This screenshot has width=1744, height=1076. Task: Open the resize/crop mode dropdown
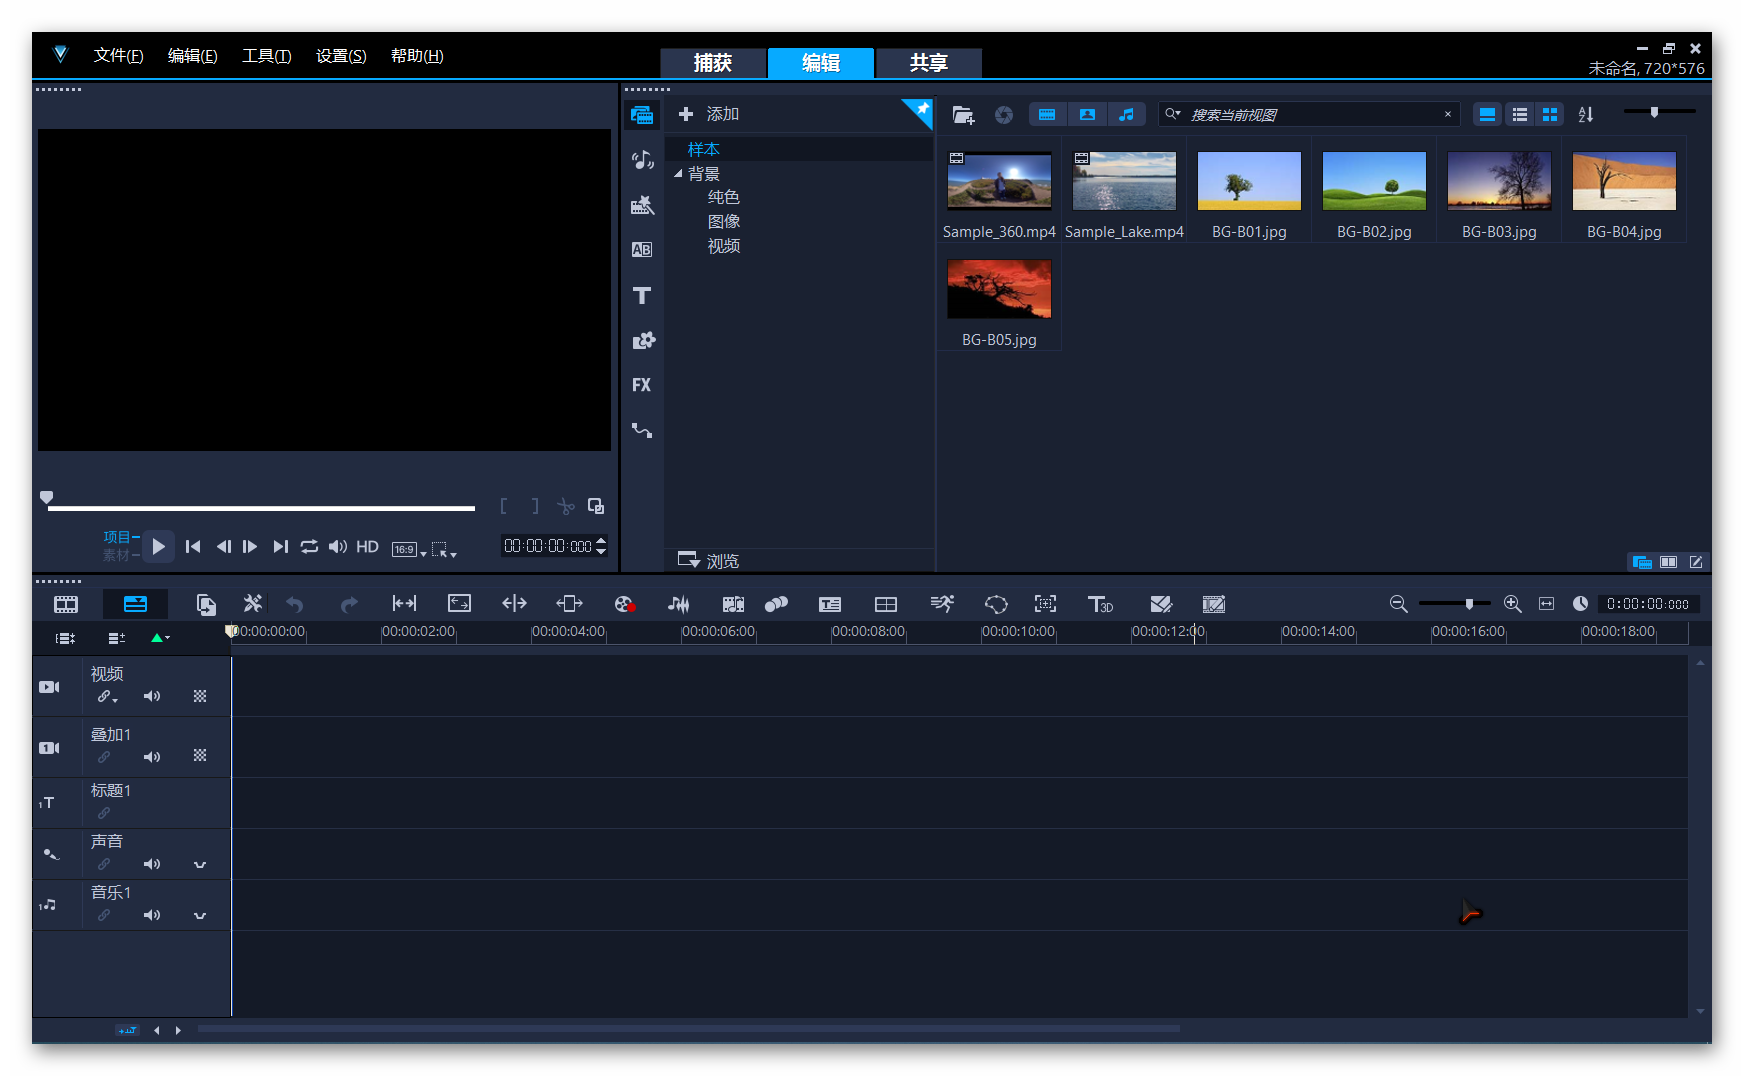coord(444,549)
